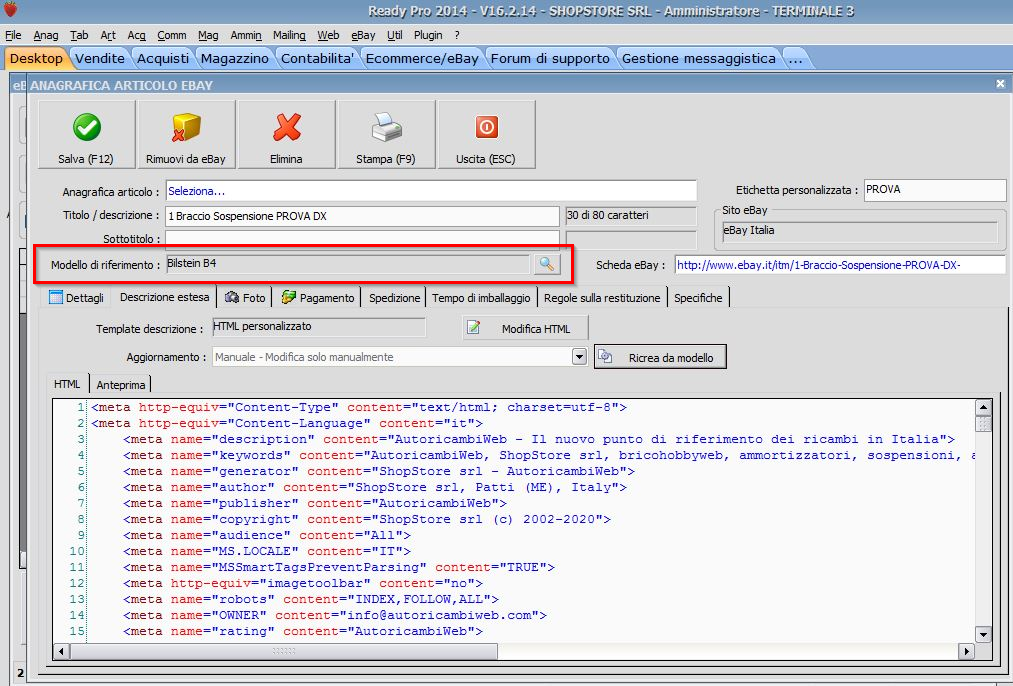
Task: Open the Gestione messaggistica tab
Action: [x=698, y=58]
